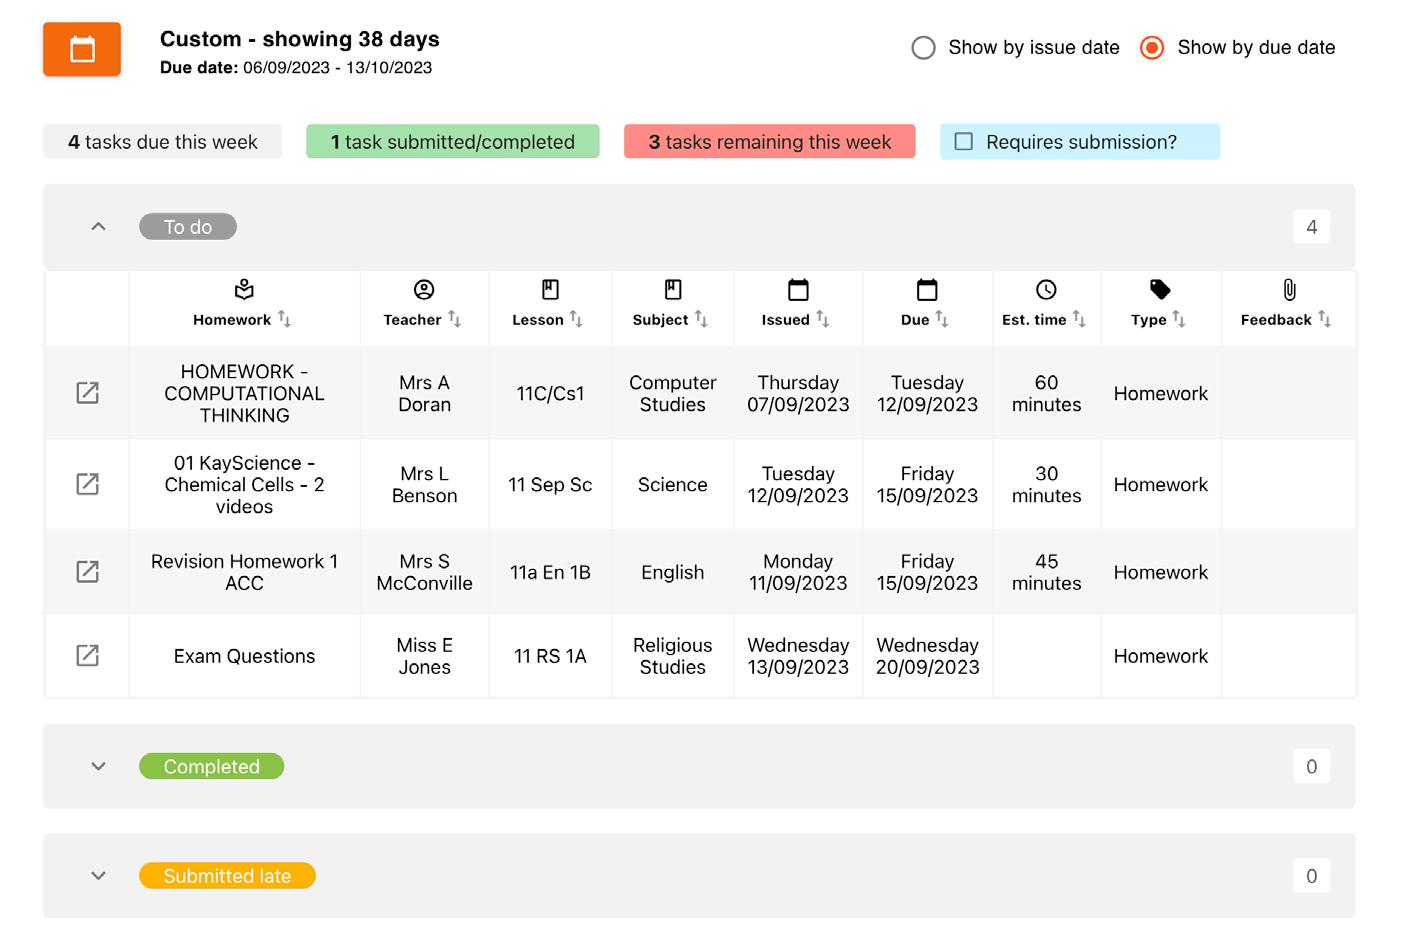The width and height of the screenshot is (1417, 936).
Task: Select Show by issue date radio
Action: (x=923, y=48)
